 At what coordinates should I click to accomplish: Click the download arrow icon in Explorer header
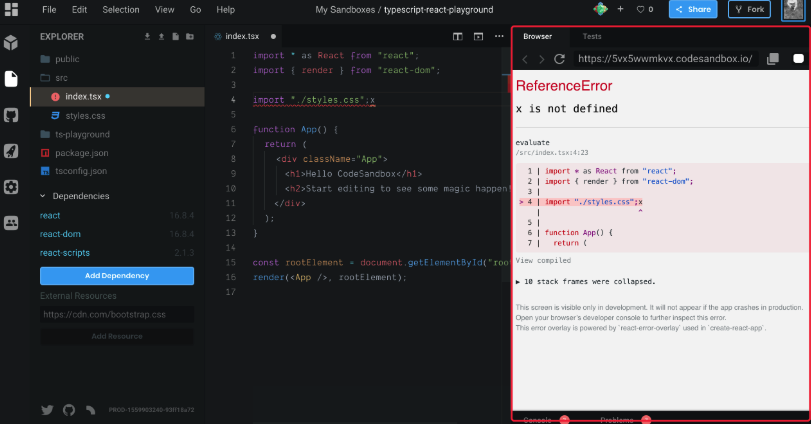point(147,37)
